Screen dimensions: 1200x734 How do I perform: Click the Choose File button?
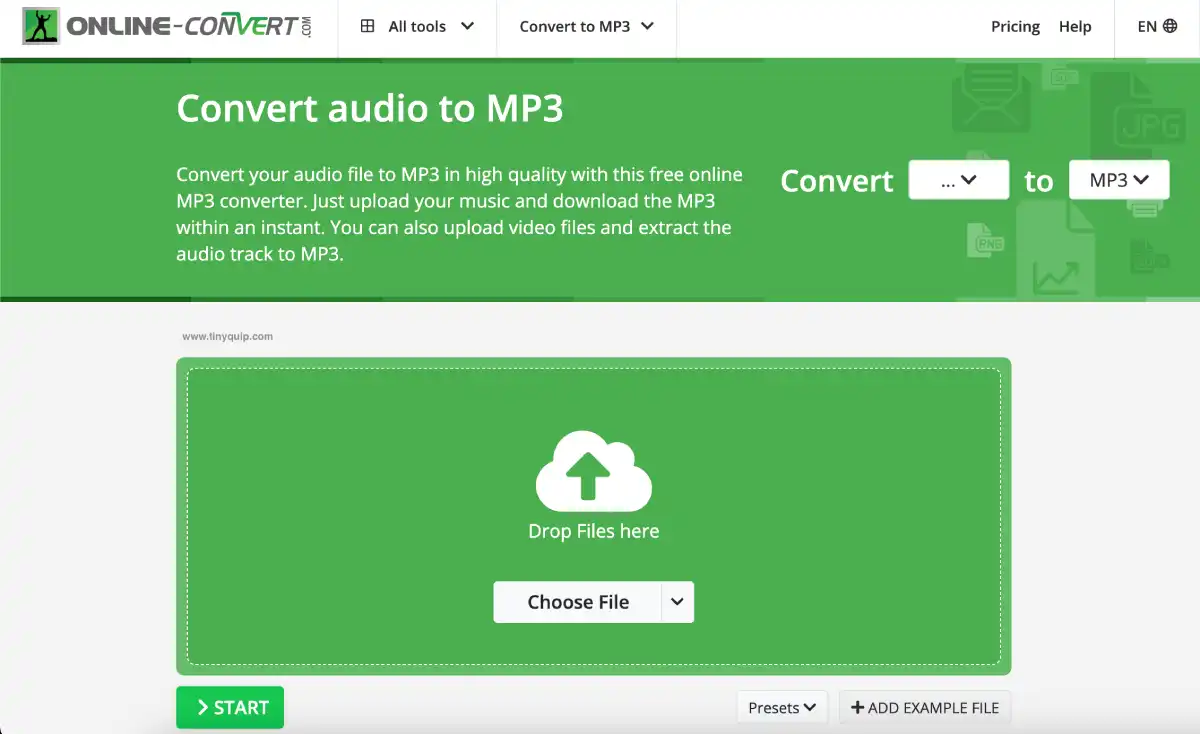[578, 602]
